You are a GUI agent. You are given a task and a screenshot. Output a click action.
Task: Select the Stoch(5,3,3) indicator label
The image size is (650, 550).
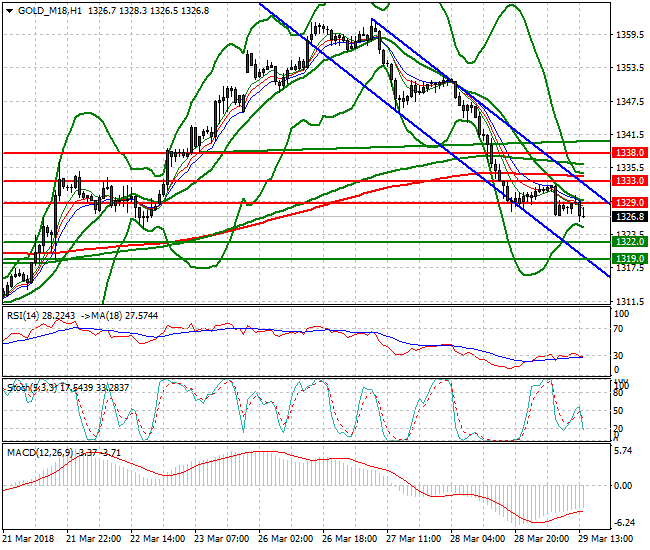68,388
